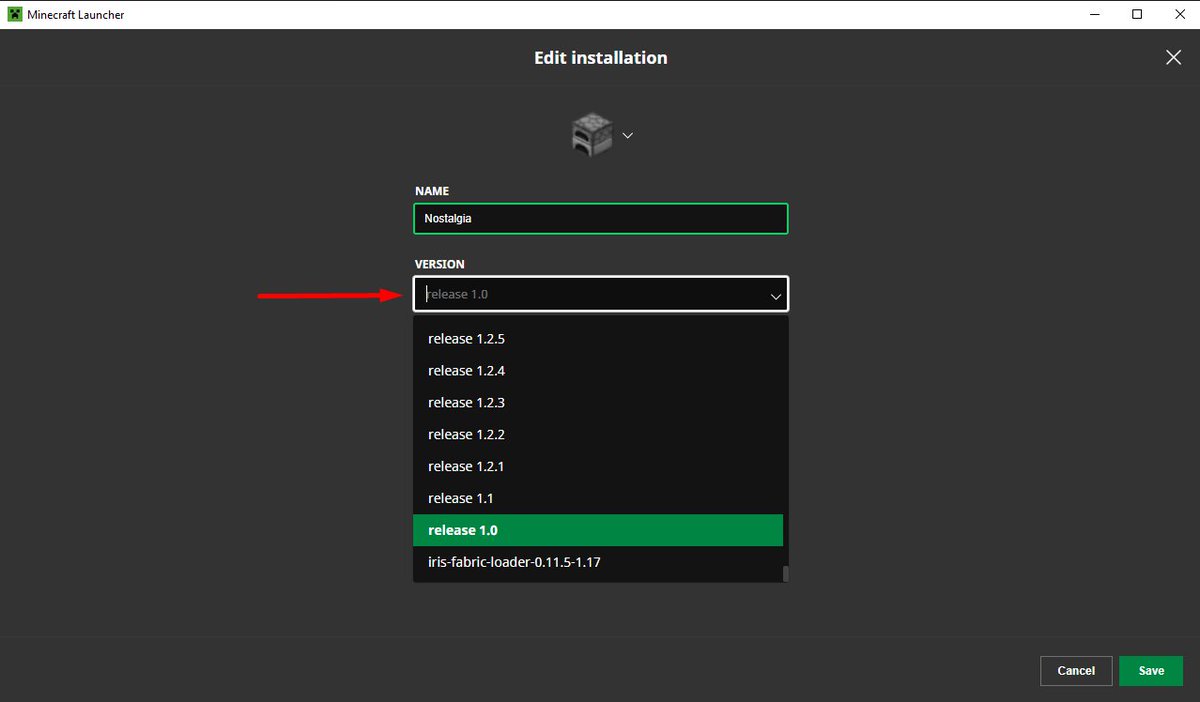Click the Minecraft Launcher creeper title icon
The width and height of the screenshot is (1200, 702).
coord(15,14)
